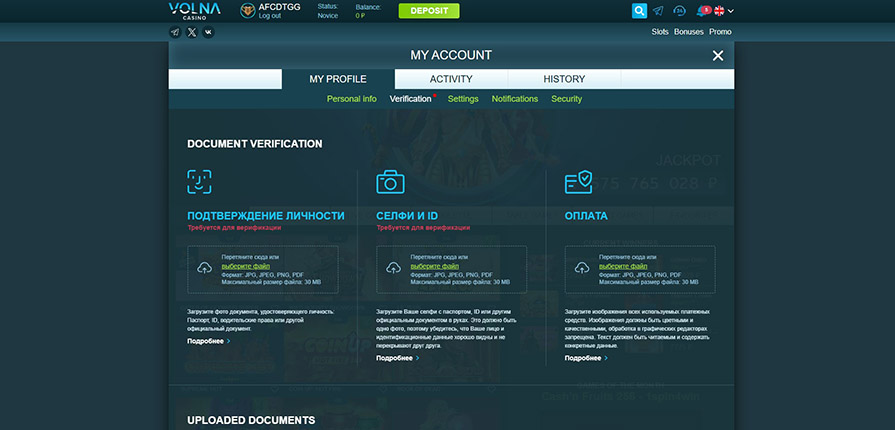Click выберите файл link for identity document

[246, 267]
